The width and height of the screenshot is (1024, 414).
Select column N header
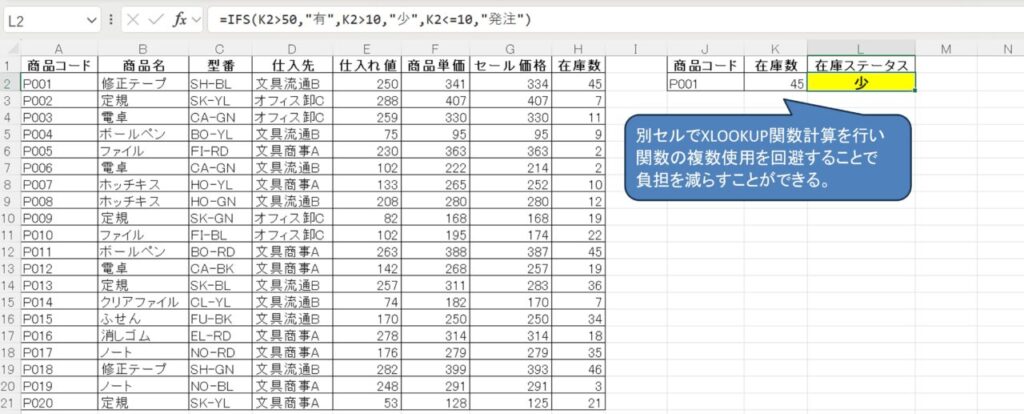[1008, 48]
